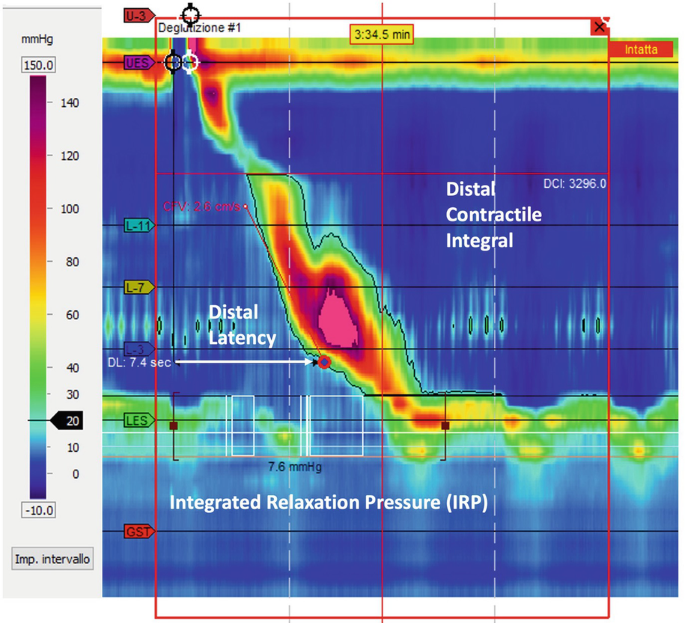Image resolution: width=685 pixels, height=623 pixels.
Task: Click the red-circled distal latency point
Action: (324, 362)
